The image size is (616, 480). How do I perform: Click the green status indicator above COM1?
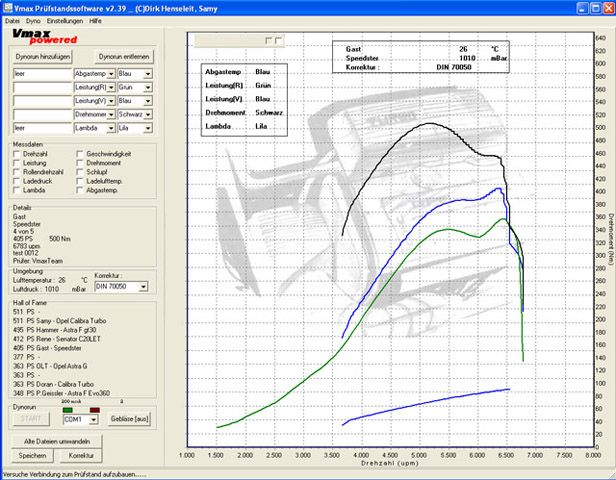(x=68, y=410)
